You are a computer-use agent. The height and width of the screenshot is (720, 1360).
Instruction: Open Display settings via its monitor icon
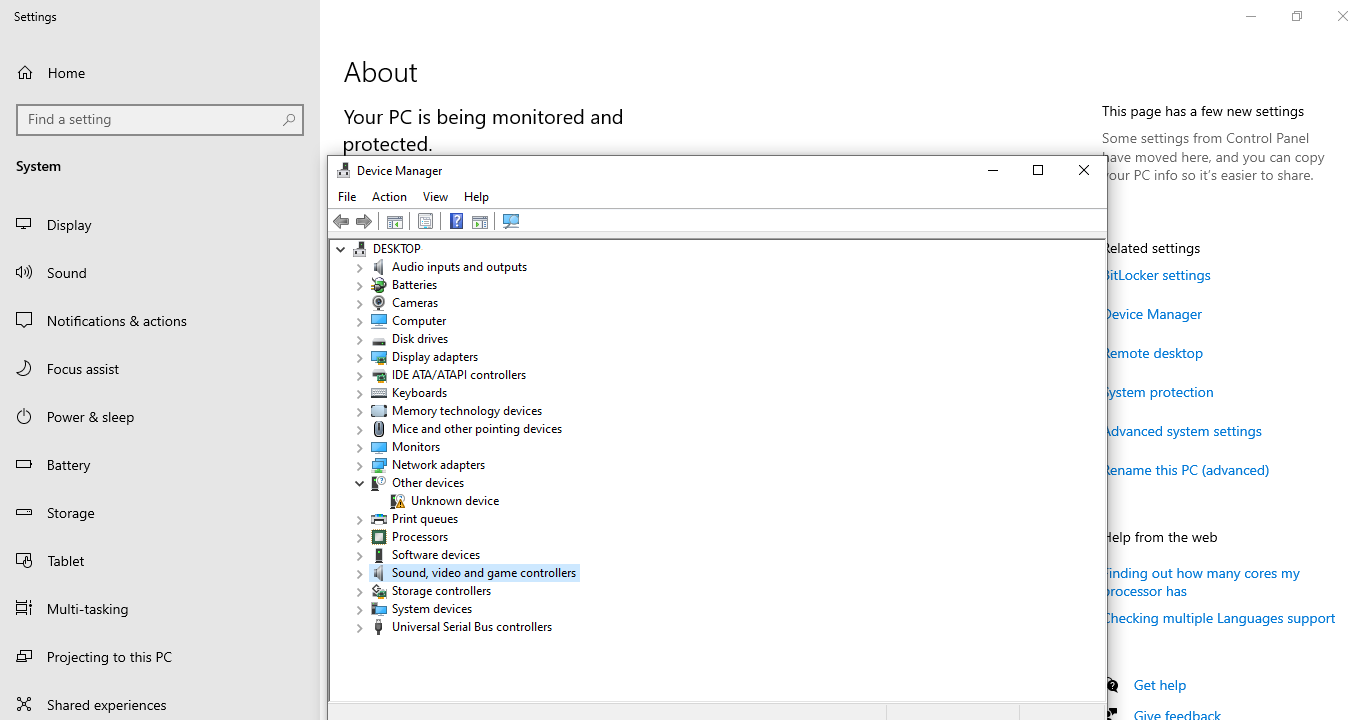click(24, 225)
